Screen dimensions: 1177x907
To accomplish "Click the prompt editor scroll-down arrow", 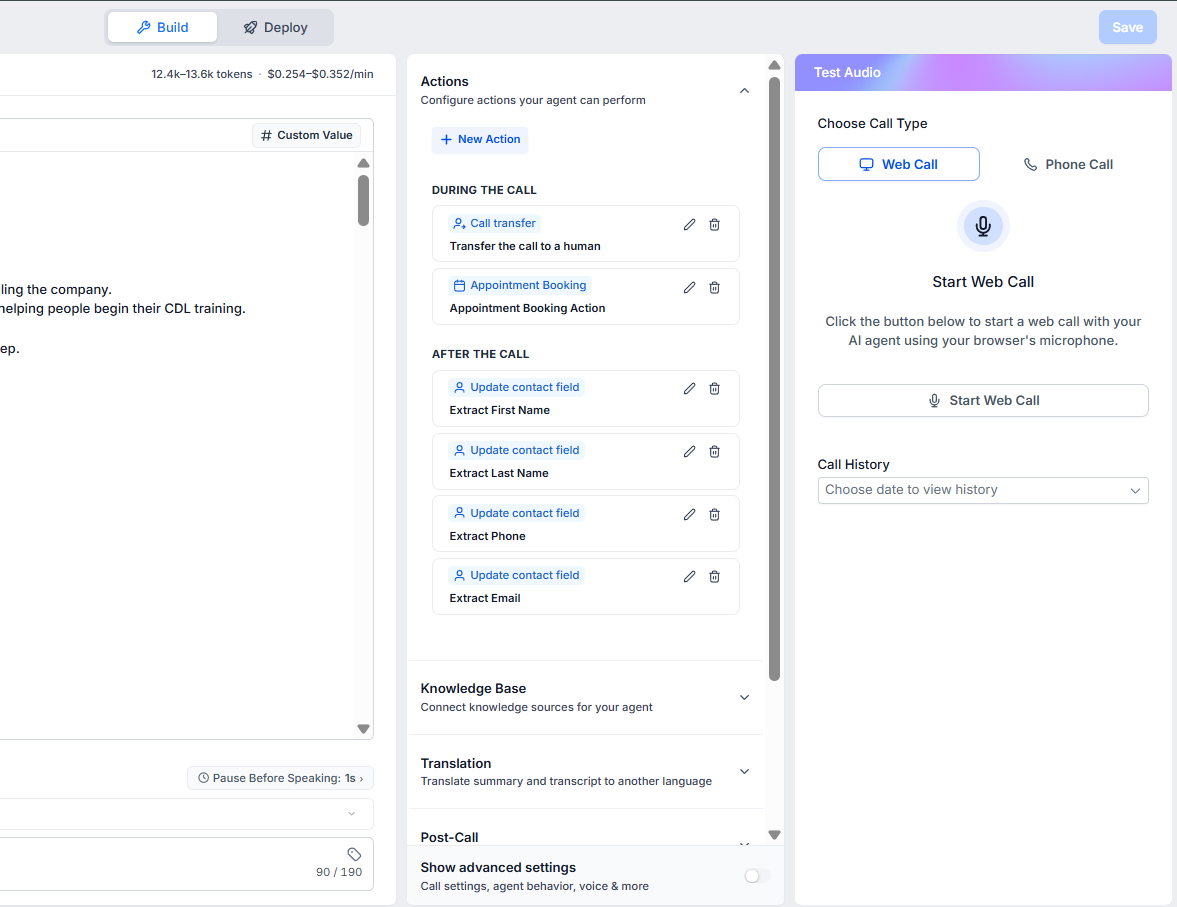I will (363, 729).
